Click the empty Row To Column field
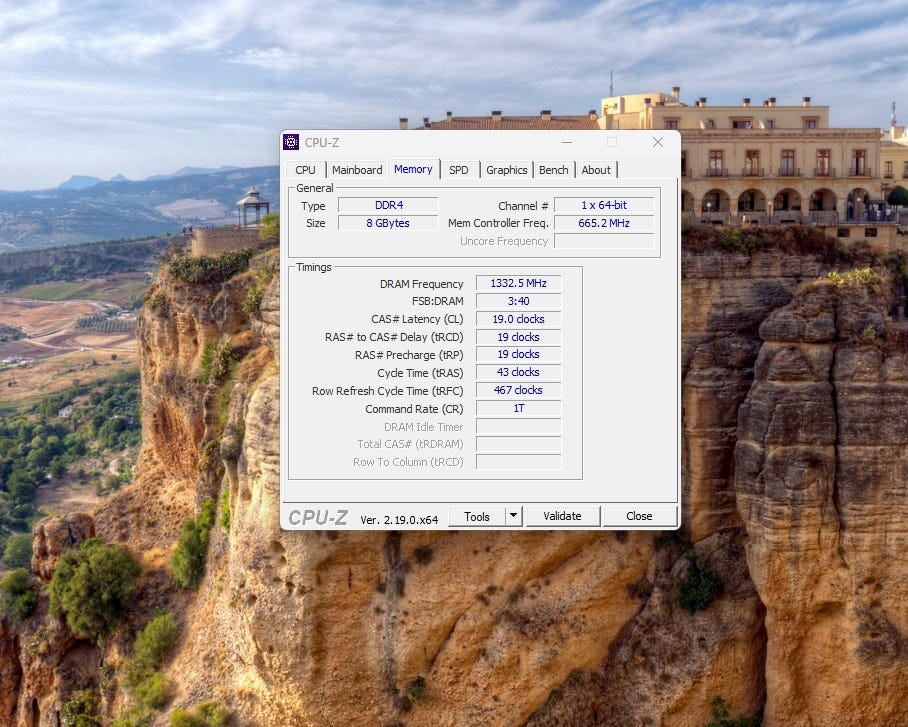The image size is (908, 727). coord(518,462)
